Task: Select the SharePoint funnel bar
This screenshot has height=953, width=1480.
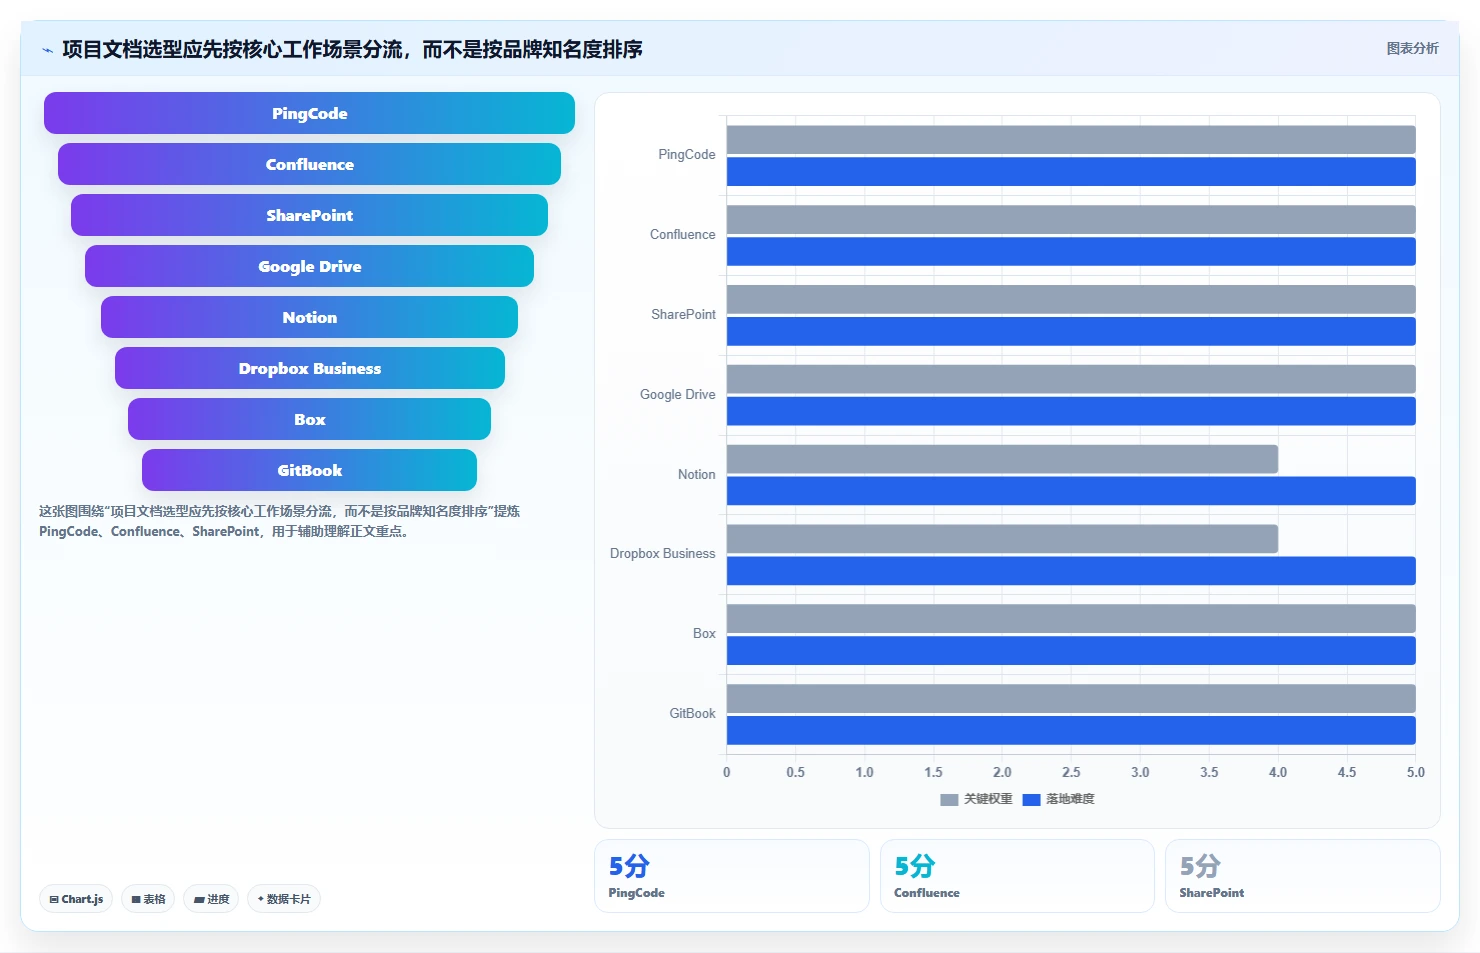Action: pyautogui.click(x=309, y=215)
